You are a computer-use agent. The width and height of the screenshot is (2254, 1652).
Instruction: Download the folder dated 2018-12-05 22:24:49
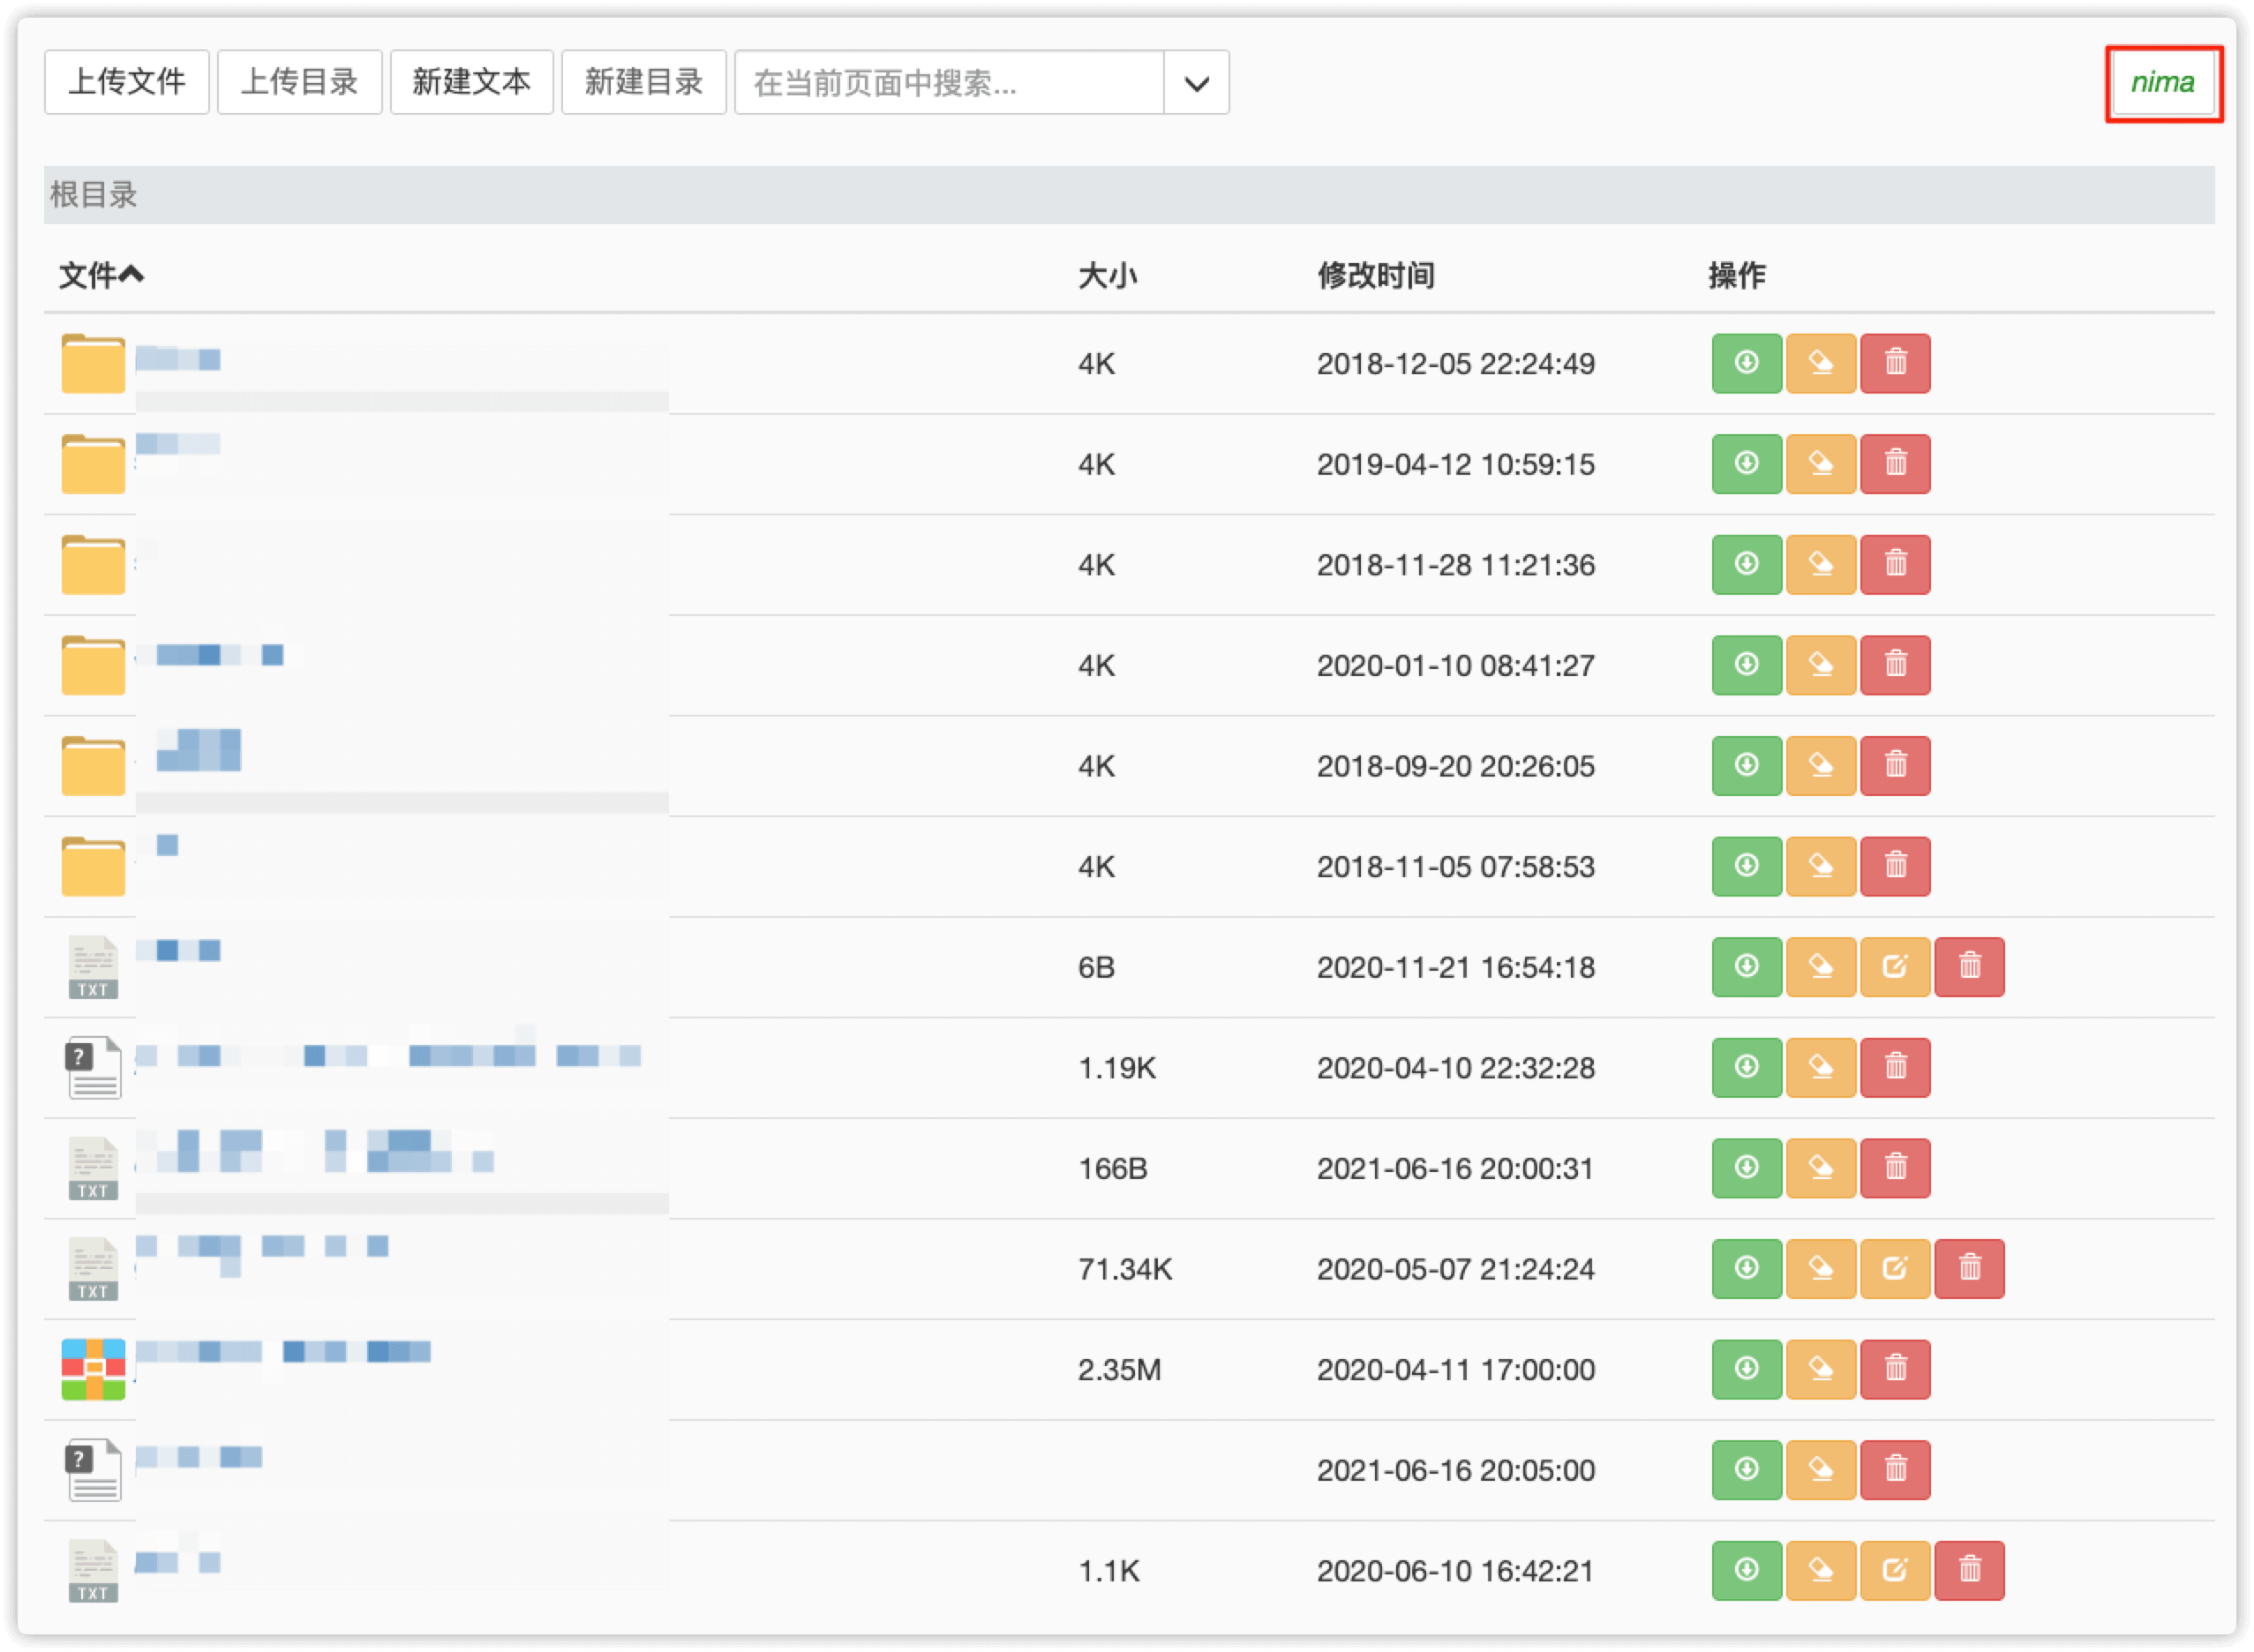[1746, 363]
